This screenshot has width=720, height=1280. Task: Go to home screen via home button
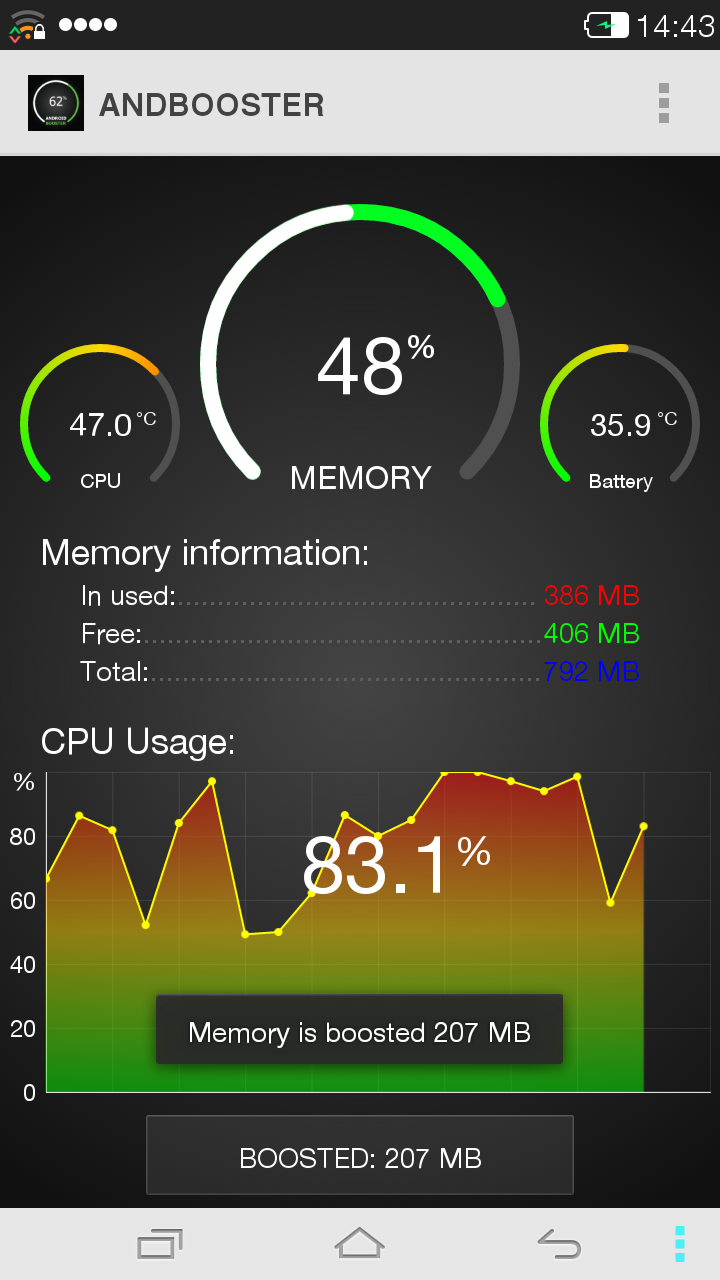(359, 1243)
